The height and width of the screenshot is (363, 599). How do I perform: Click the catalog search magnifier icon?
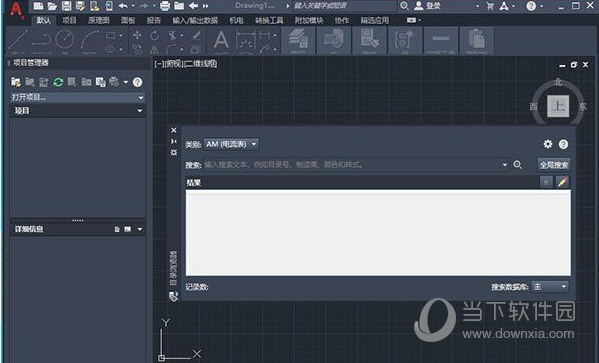[x=518, y=165]
